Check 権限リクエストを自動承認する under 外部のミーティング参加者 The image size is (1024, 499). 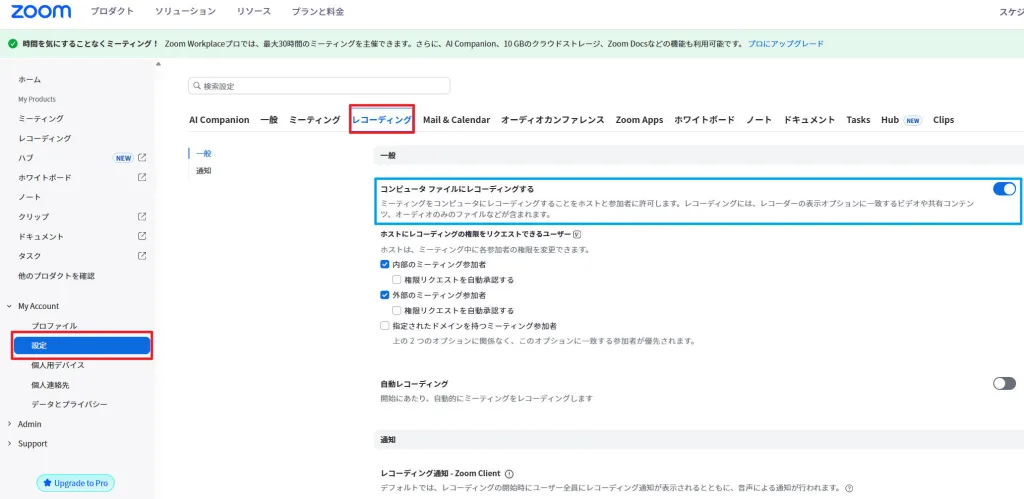pyautogui.click(x=396, y=310)
